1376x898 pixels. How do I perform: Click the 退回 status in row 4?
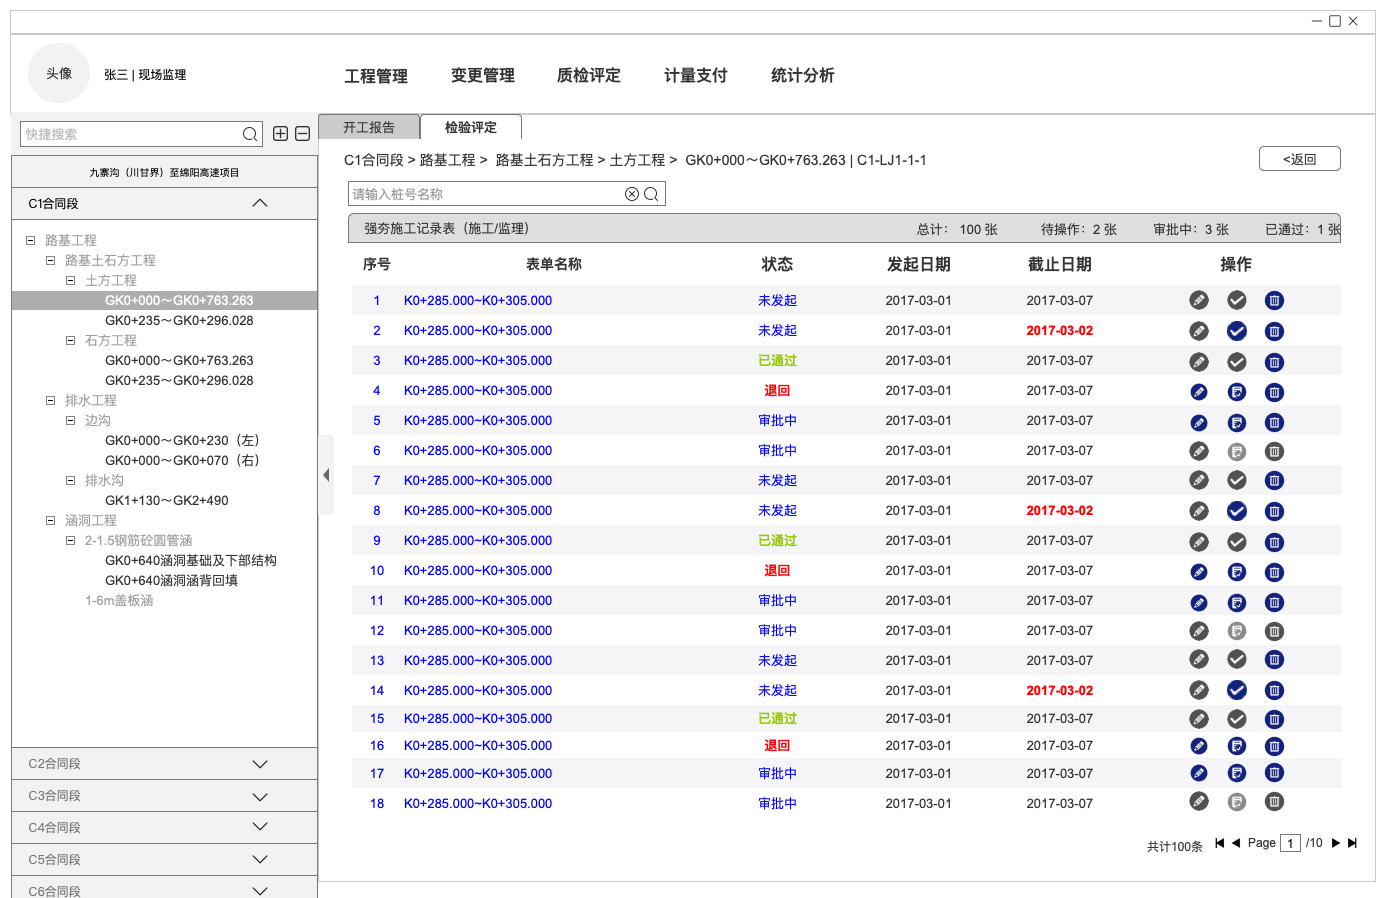tap(777, 390)
